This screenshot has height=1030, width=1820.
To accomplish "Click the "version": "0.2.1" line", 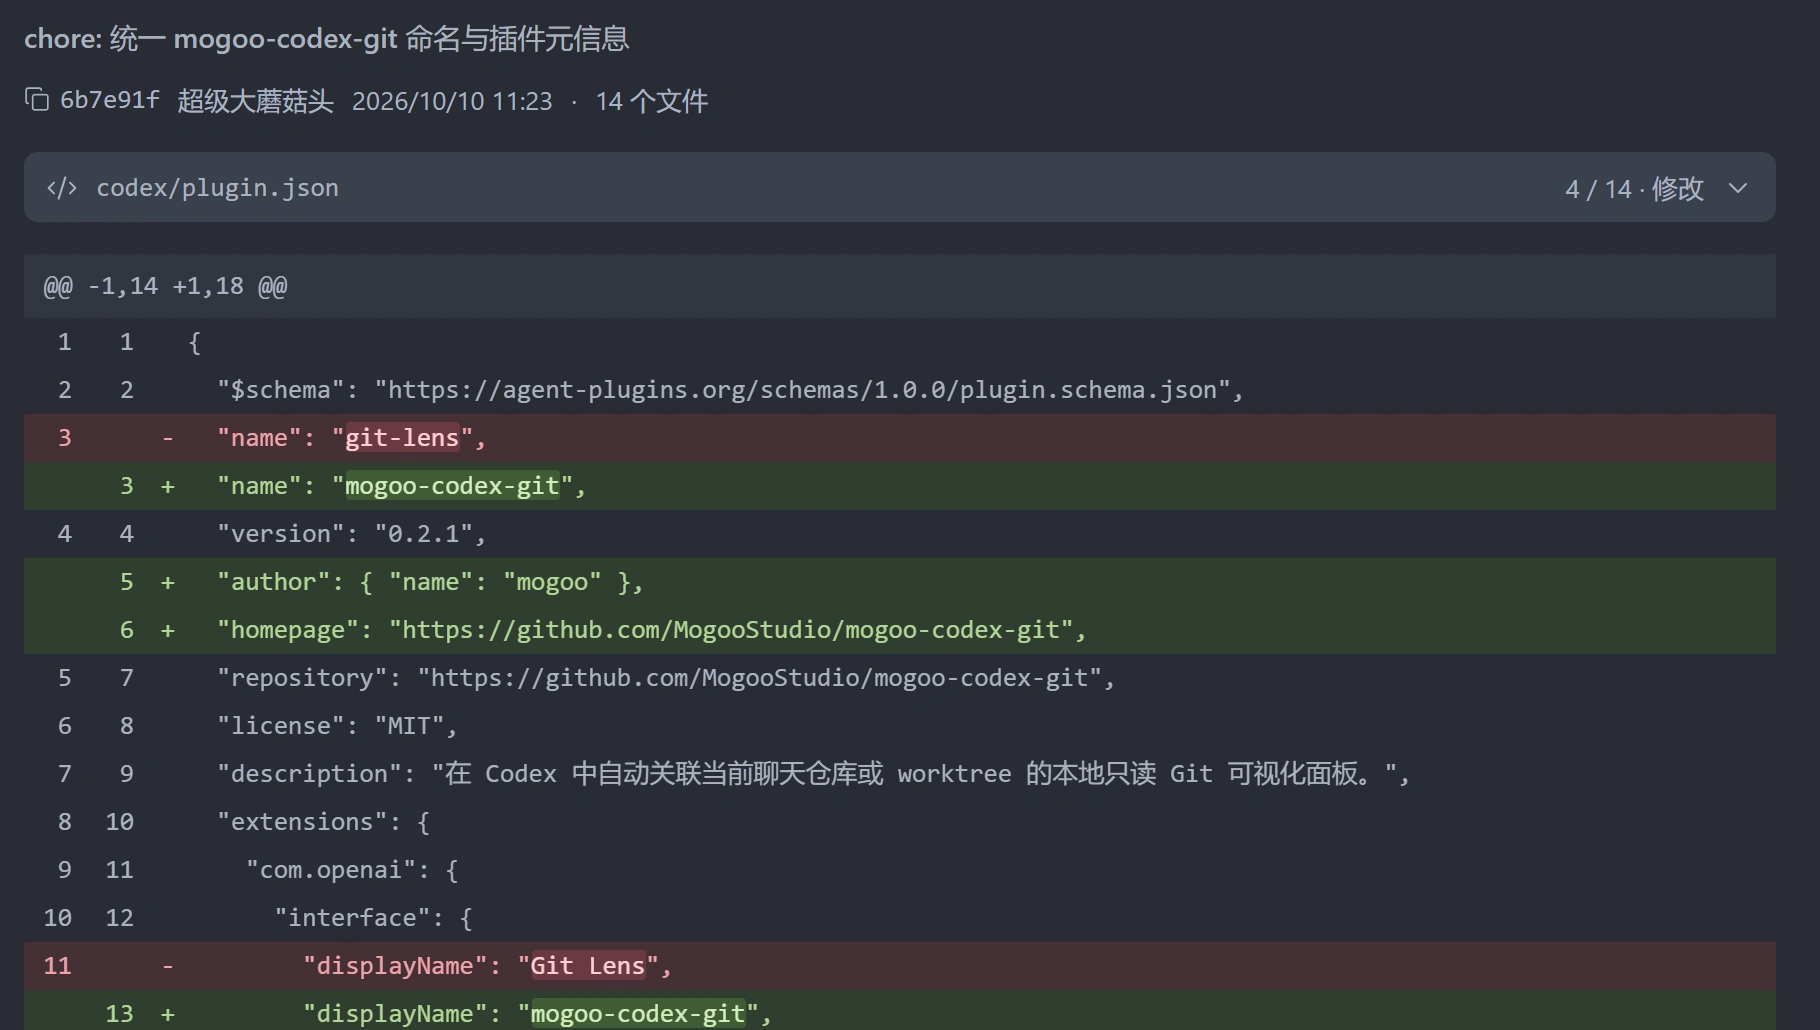I will pyautogui.click(x=900, y=534).
